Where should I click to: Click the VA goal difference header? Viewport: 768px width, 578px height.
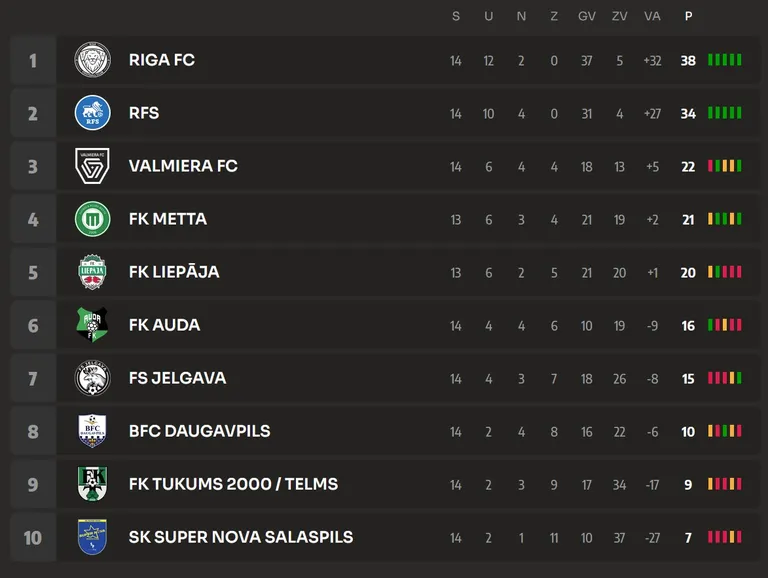point(652,16)
